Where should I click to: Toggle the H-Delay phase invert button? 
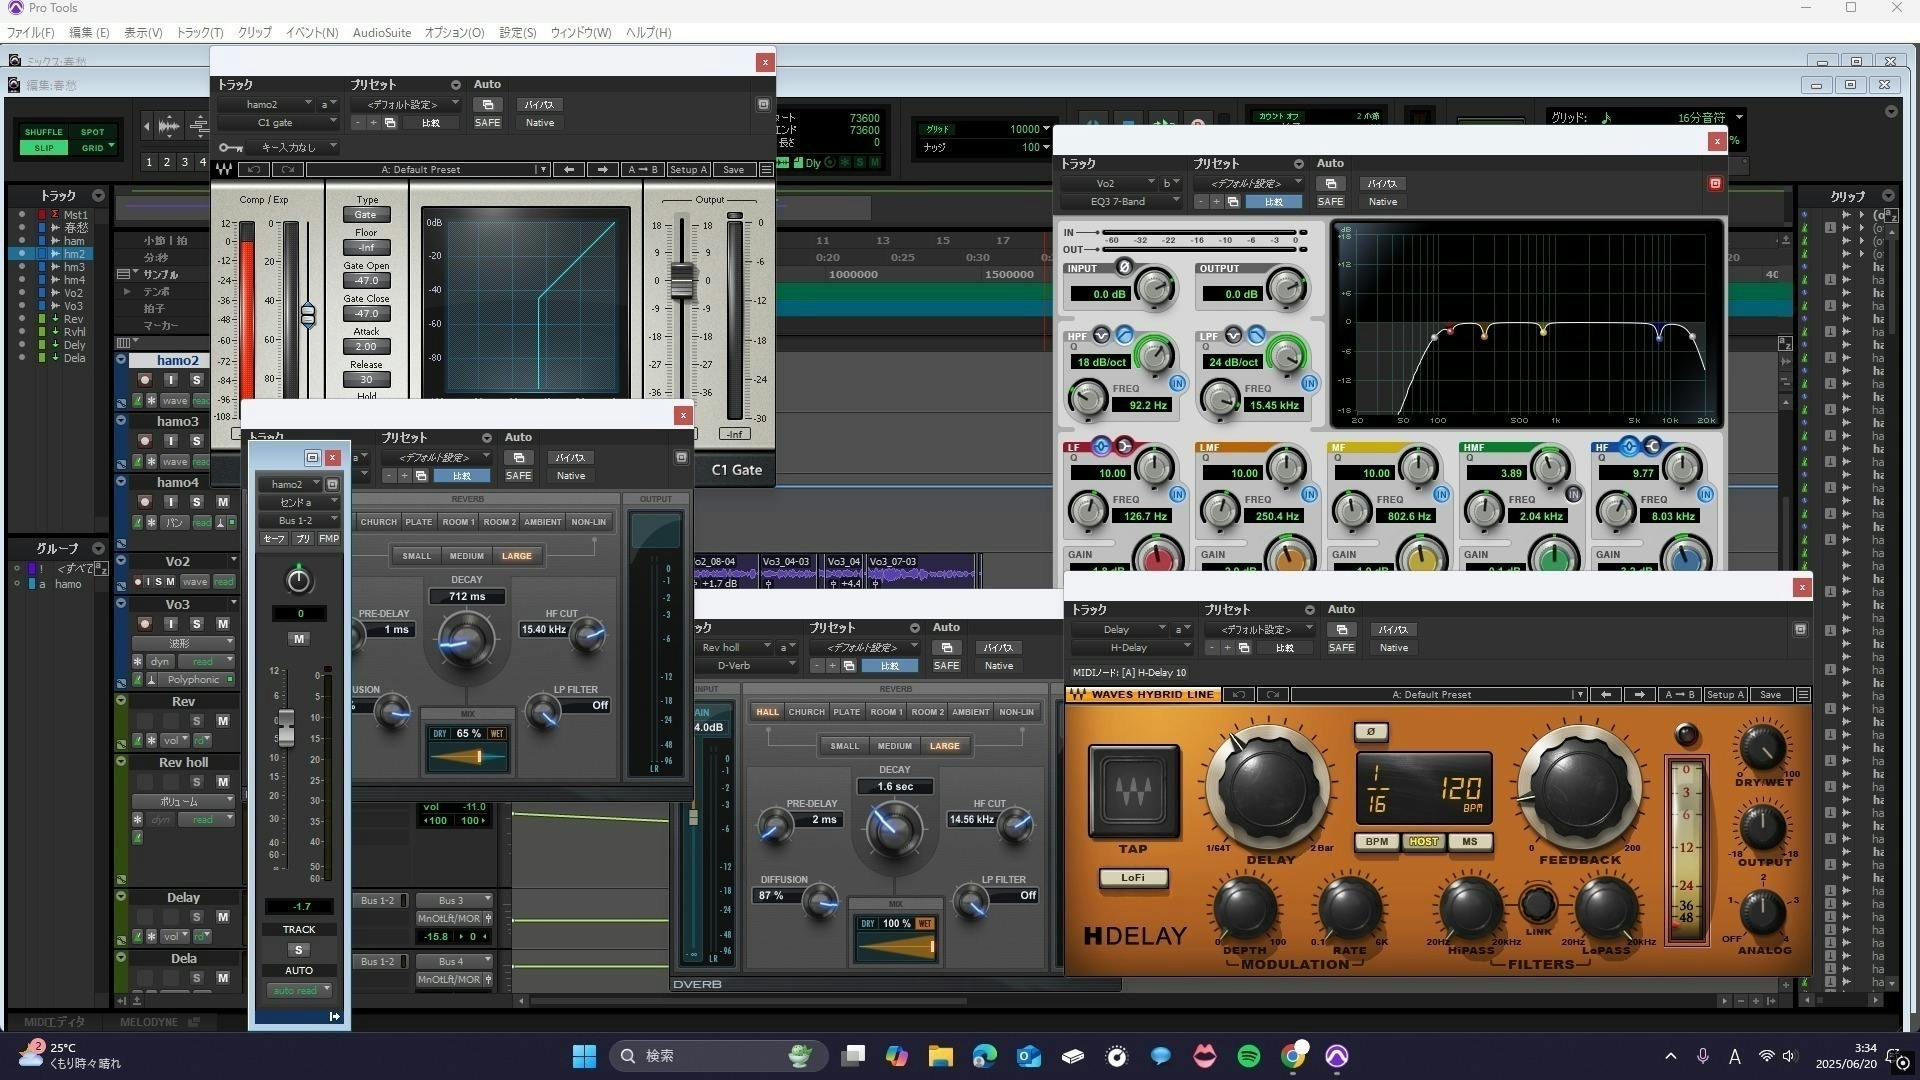click(x=1370, y=732)
